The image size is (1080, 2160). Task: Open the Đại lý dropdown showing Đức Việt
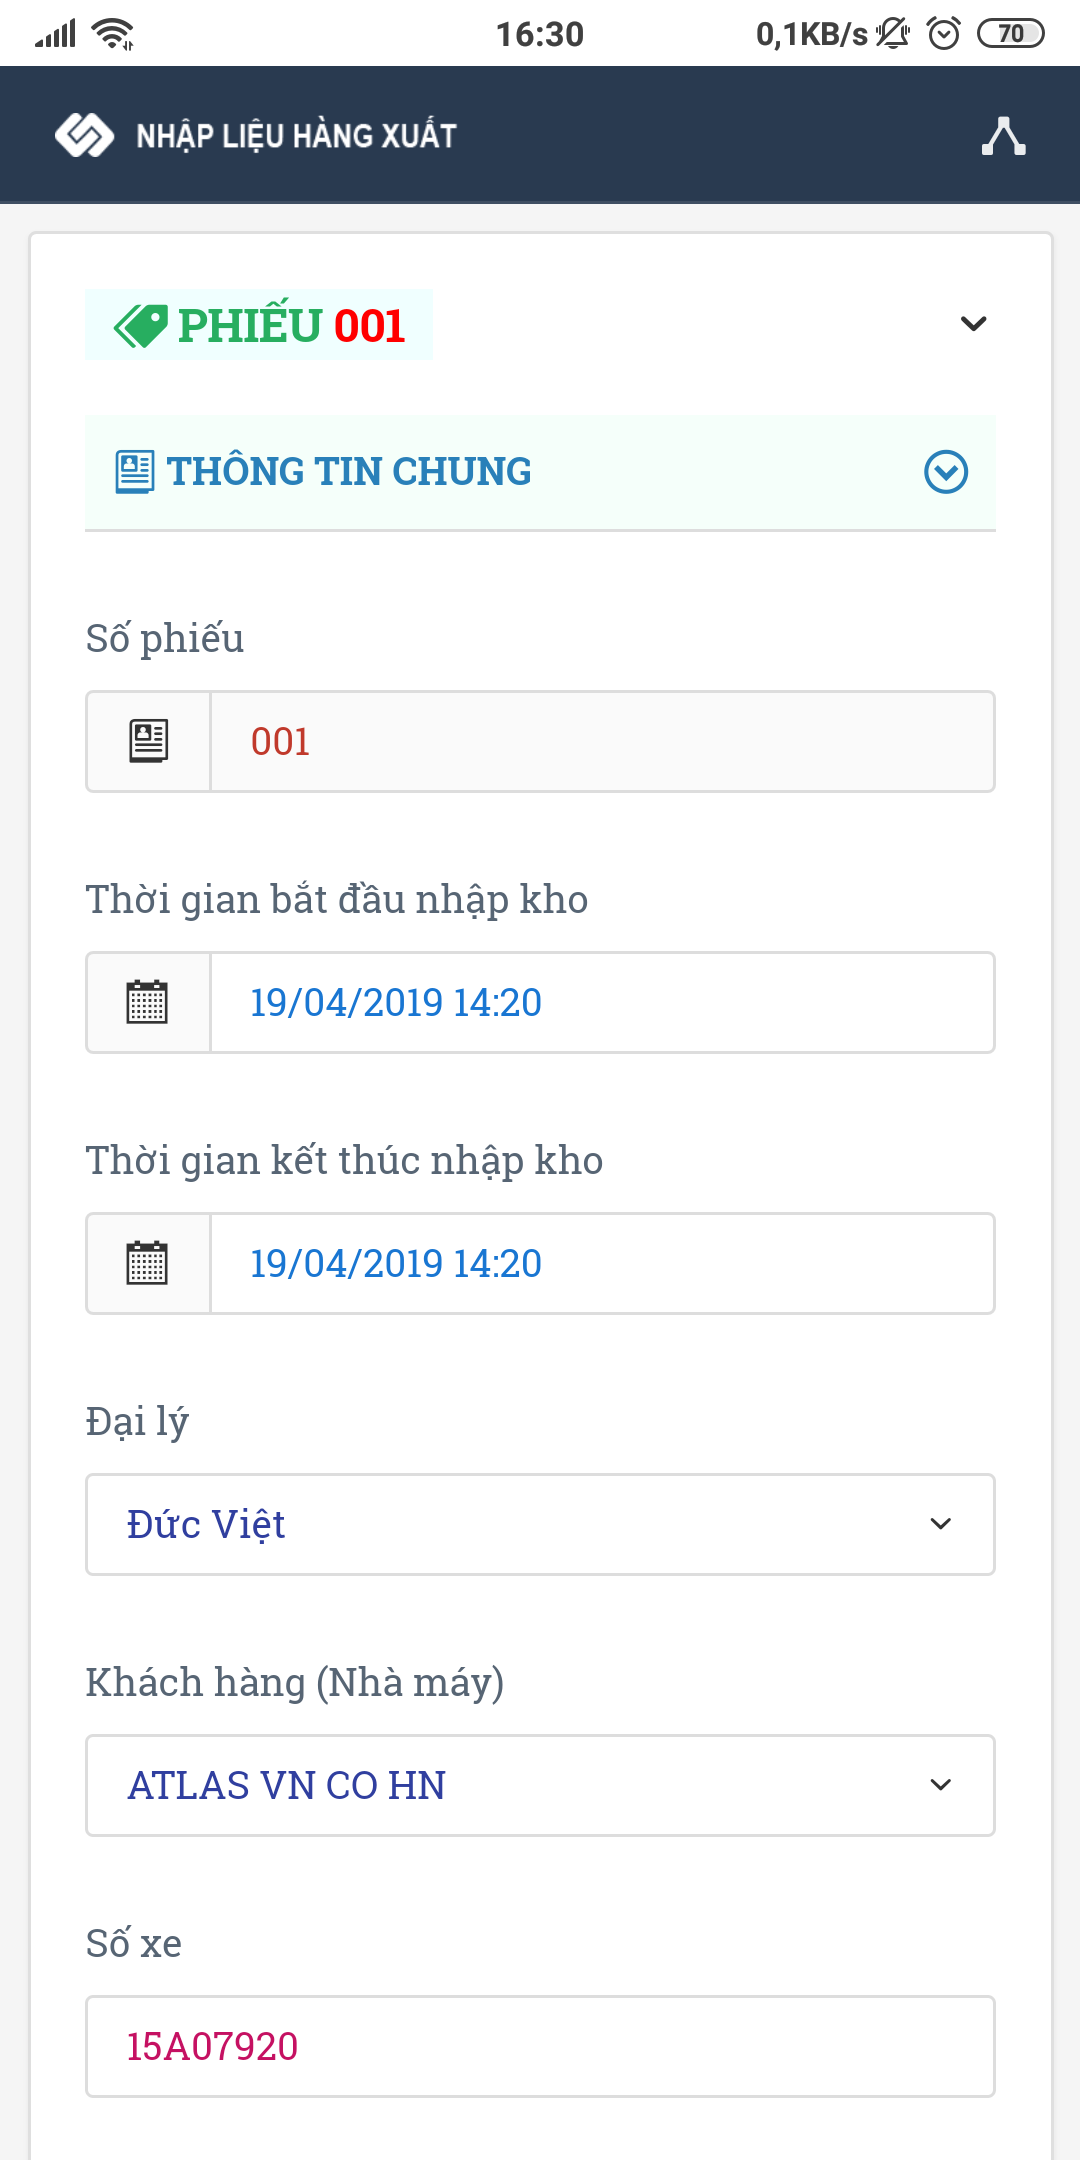tap(540, 1525)
